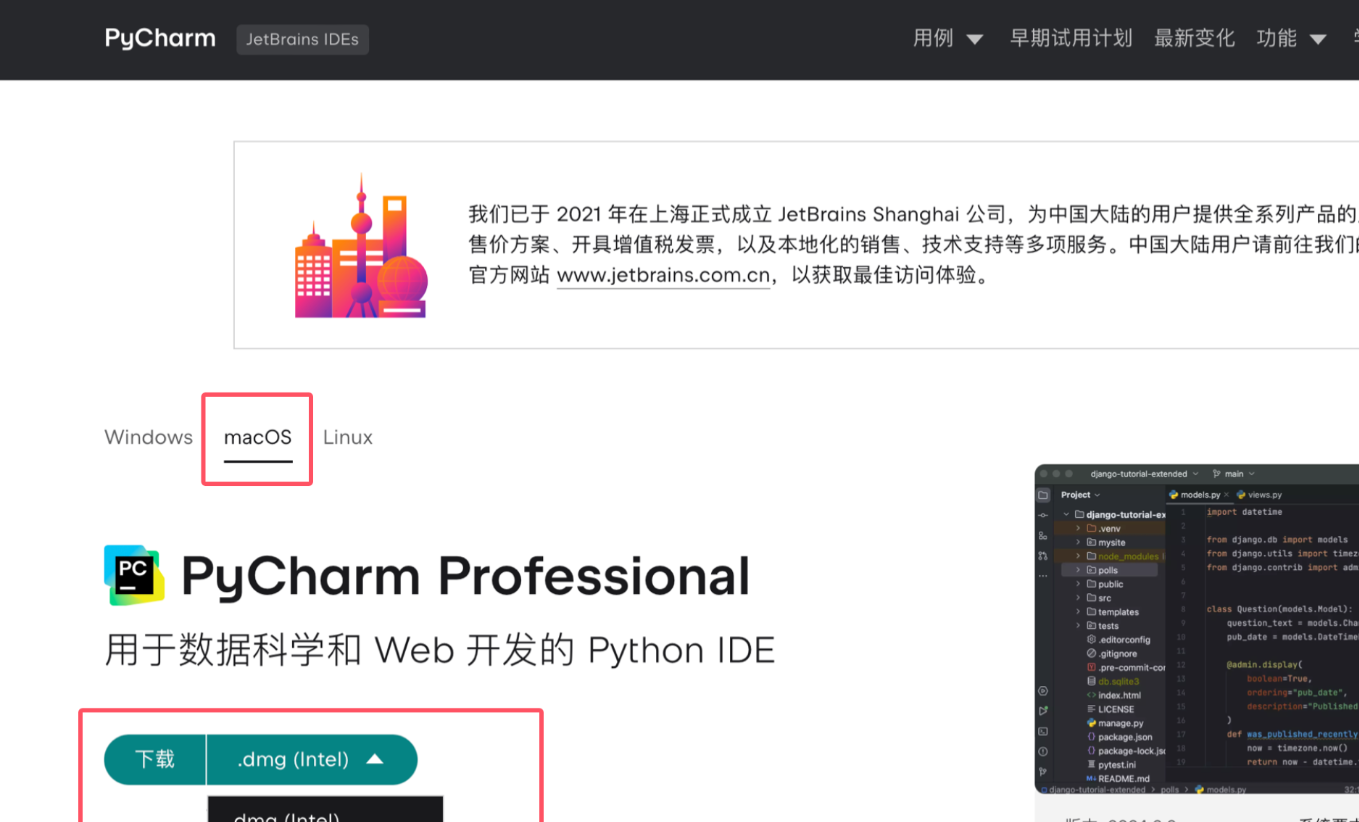This screenshot has width=1359, height=822.
Task: Click the Terminal icon in IDE screenshot sidebar
Action: click(1043, 731)
